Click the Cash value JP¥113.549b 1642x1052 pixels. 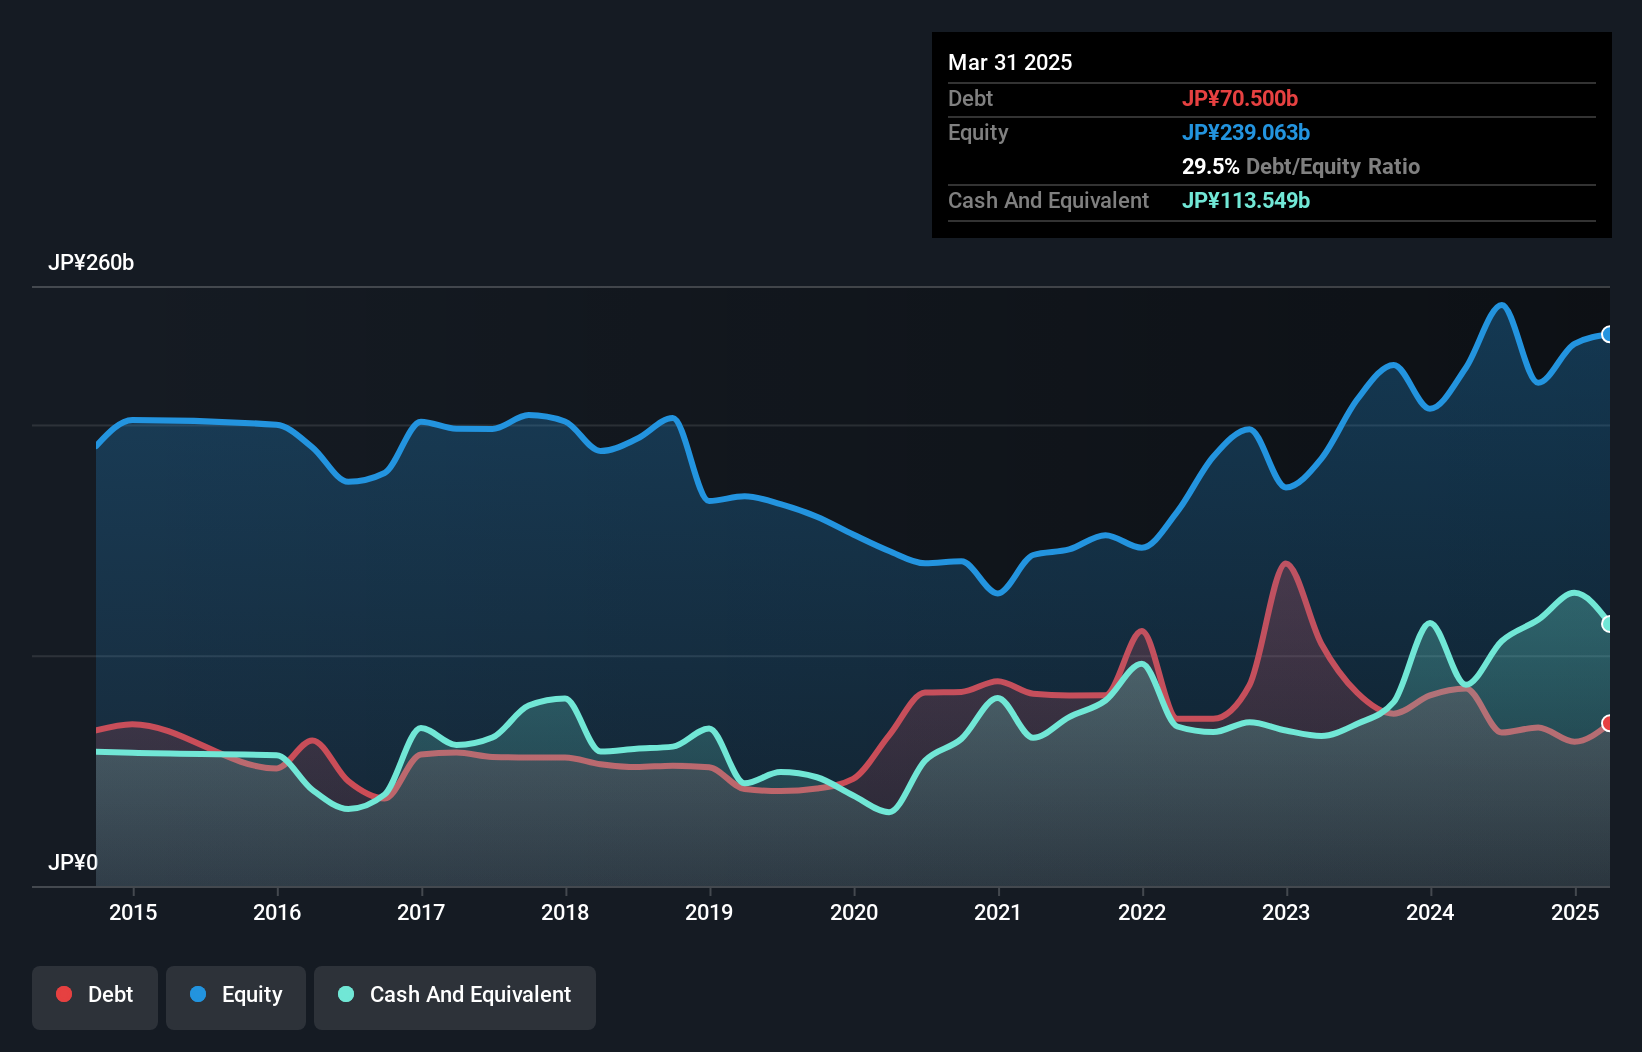coord(1246,200)
